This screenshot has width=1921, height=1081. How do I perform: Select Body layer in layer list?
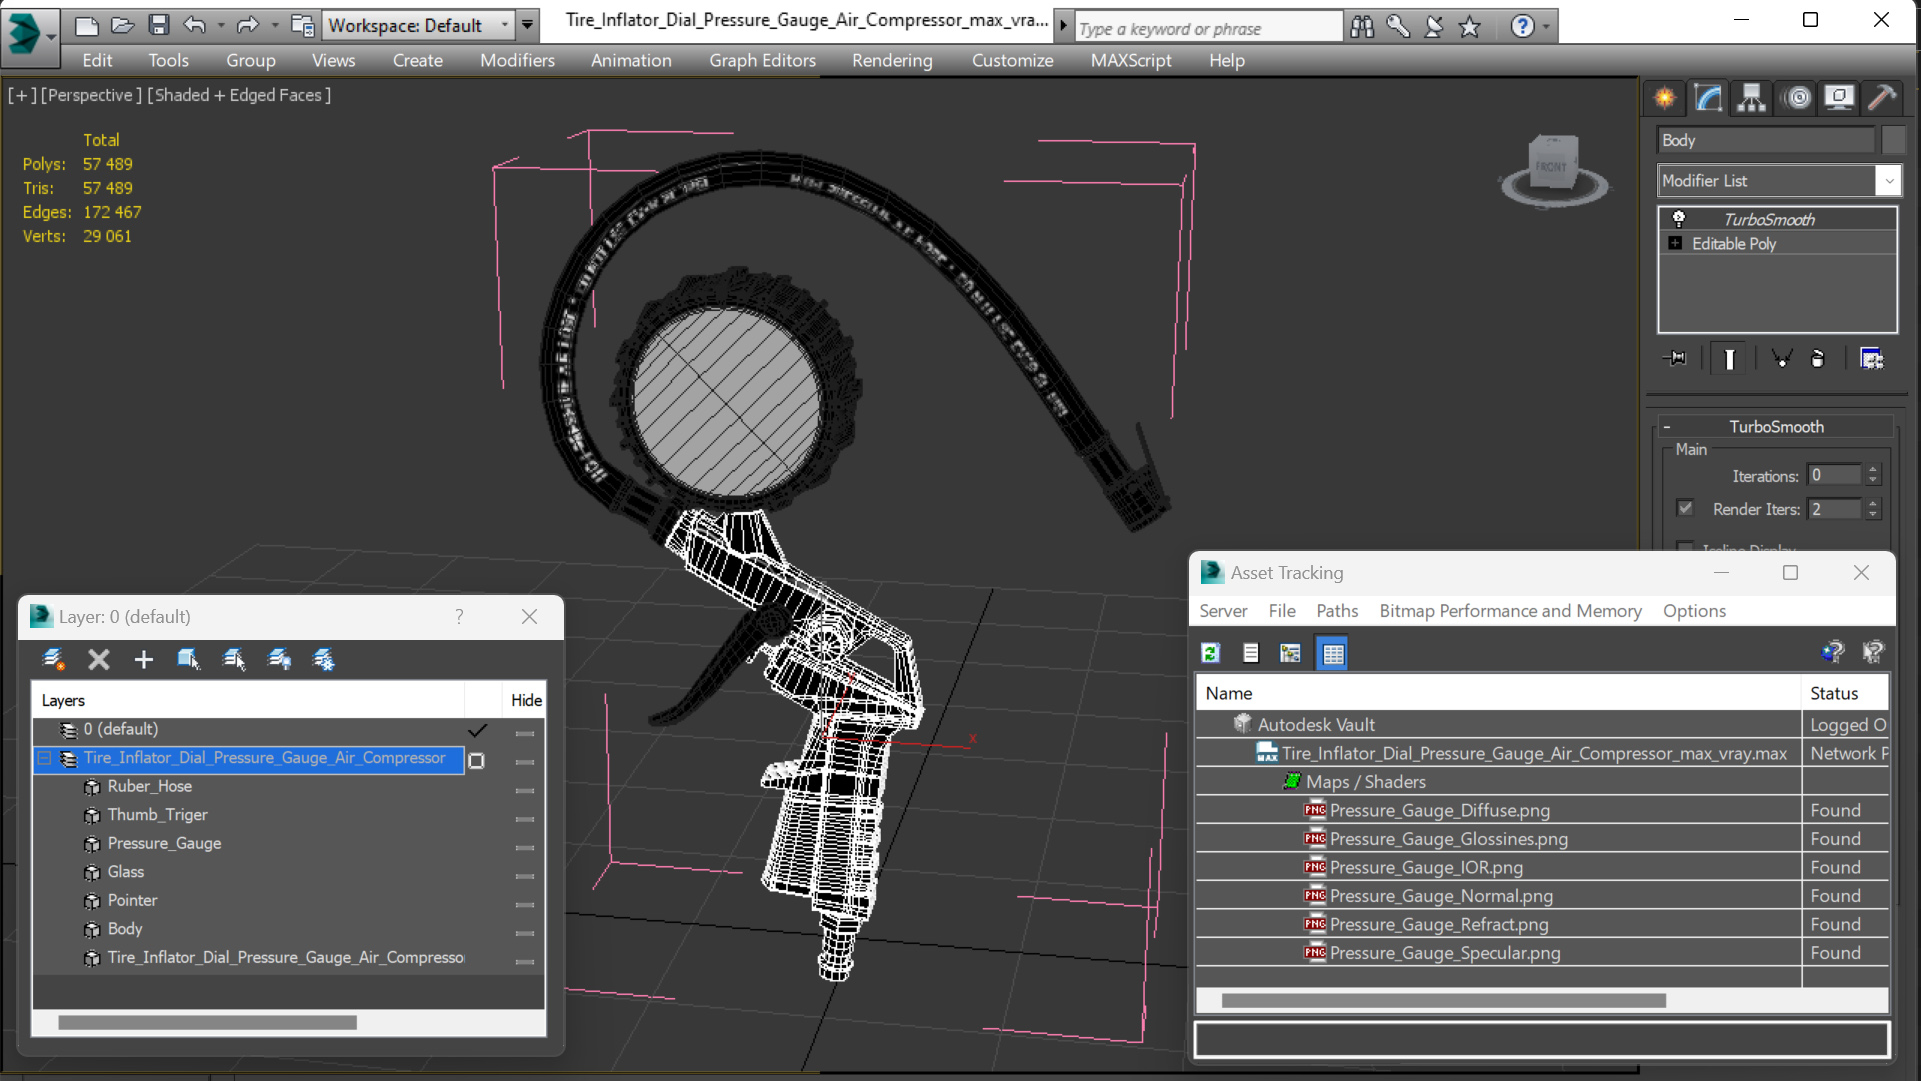[x=124, y=928]
